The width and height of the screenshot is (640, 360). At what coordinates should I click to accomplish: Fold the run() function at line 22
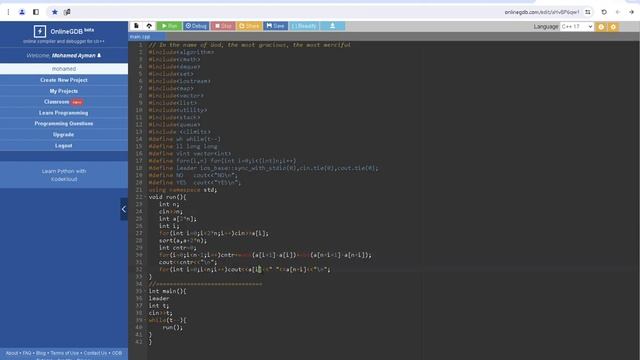coord(145,197)
